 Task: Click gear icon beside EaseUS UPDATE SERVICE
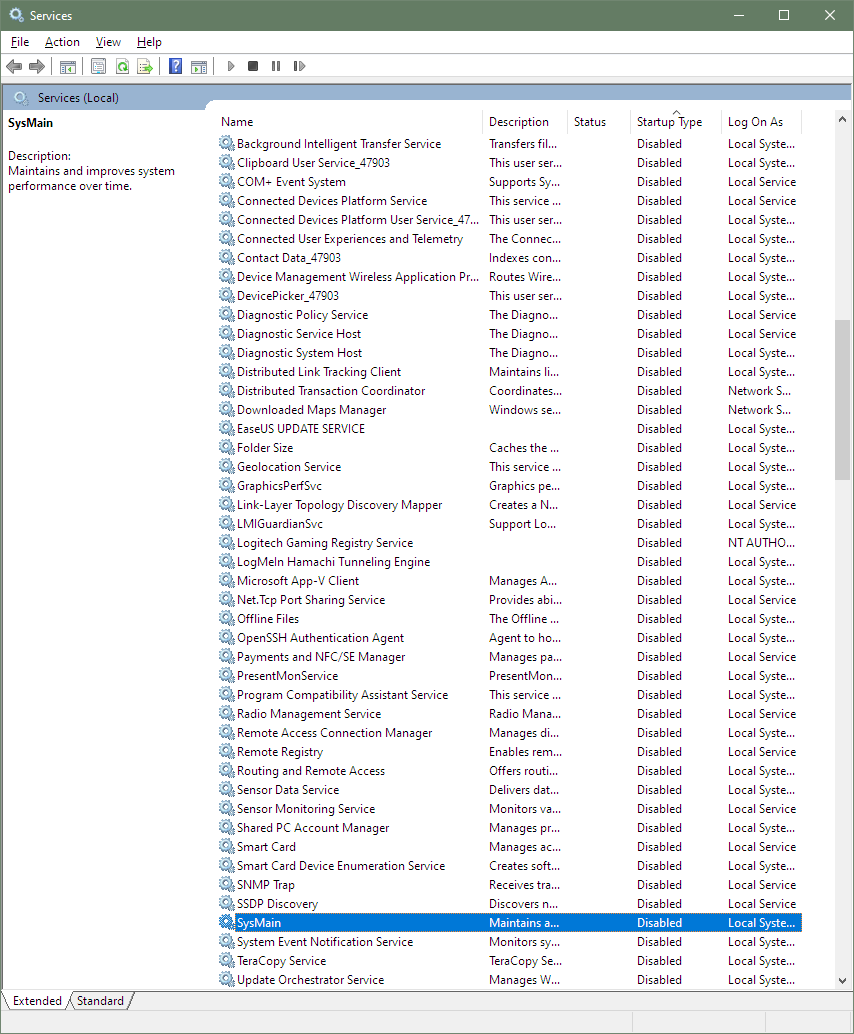click(227, 429)
